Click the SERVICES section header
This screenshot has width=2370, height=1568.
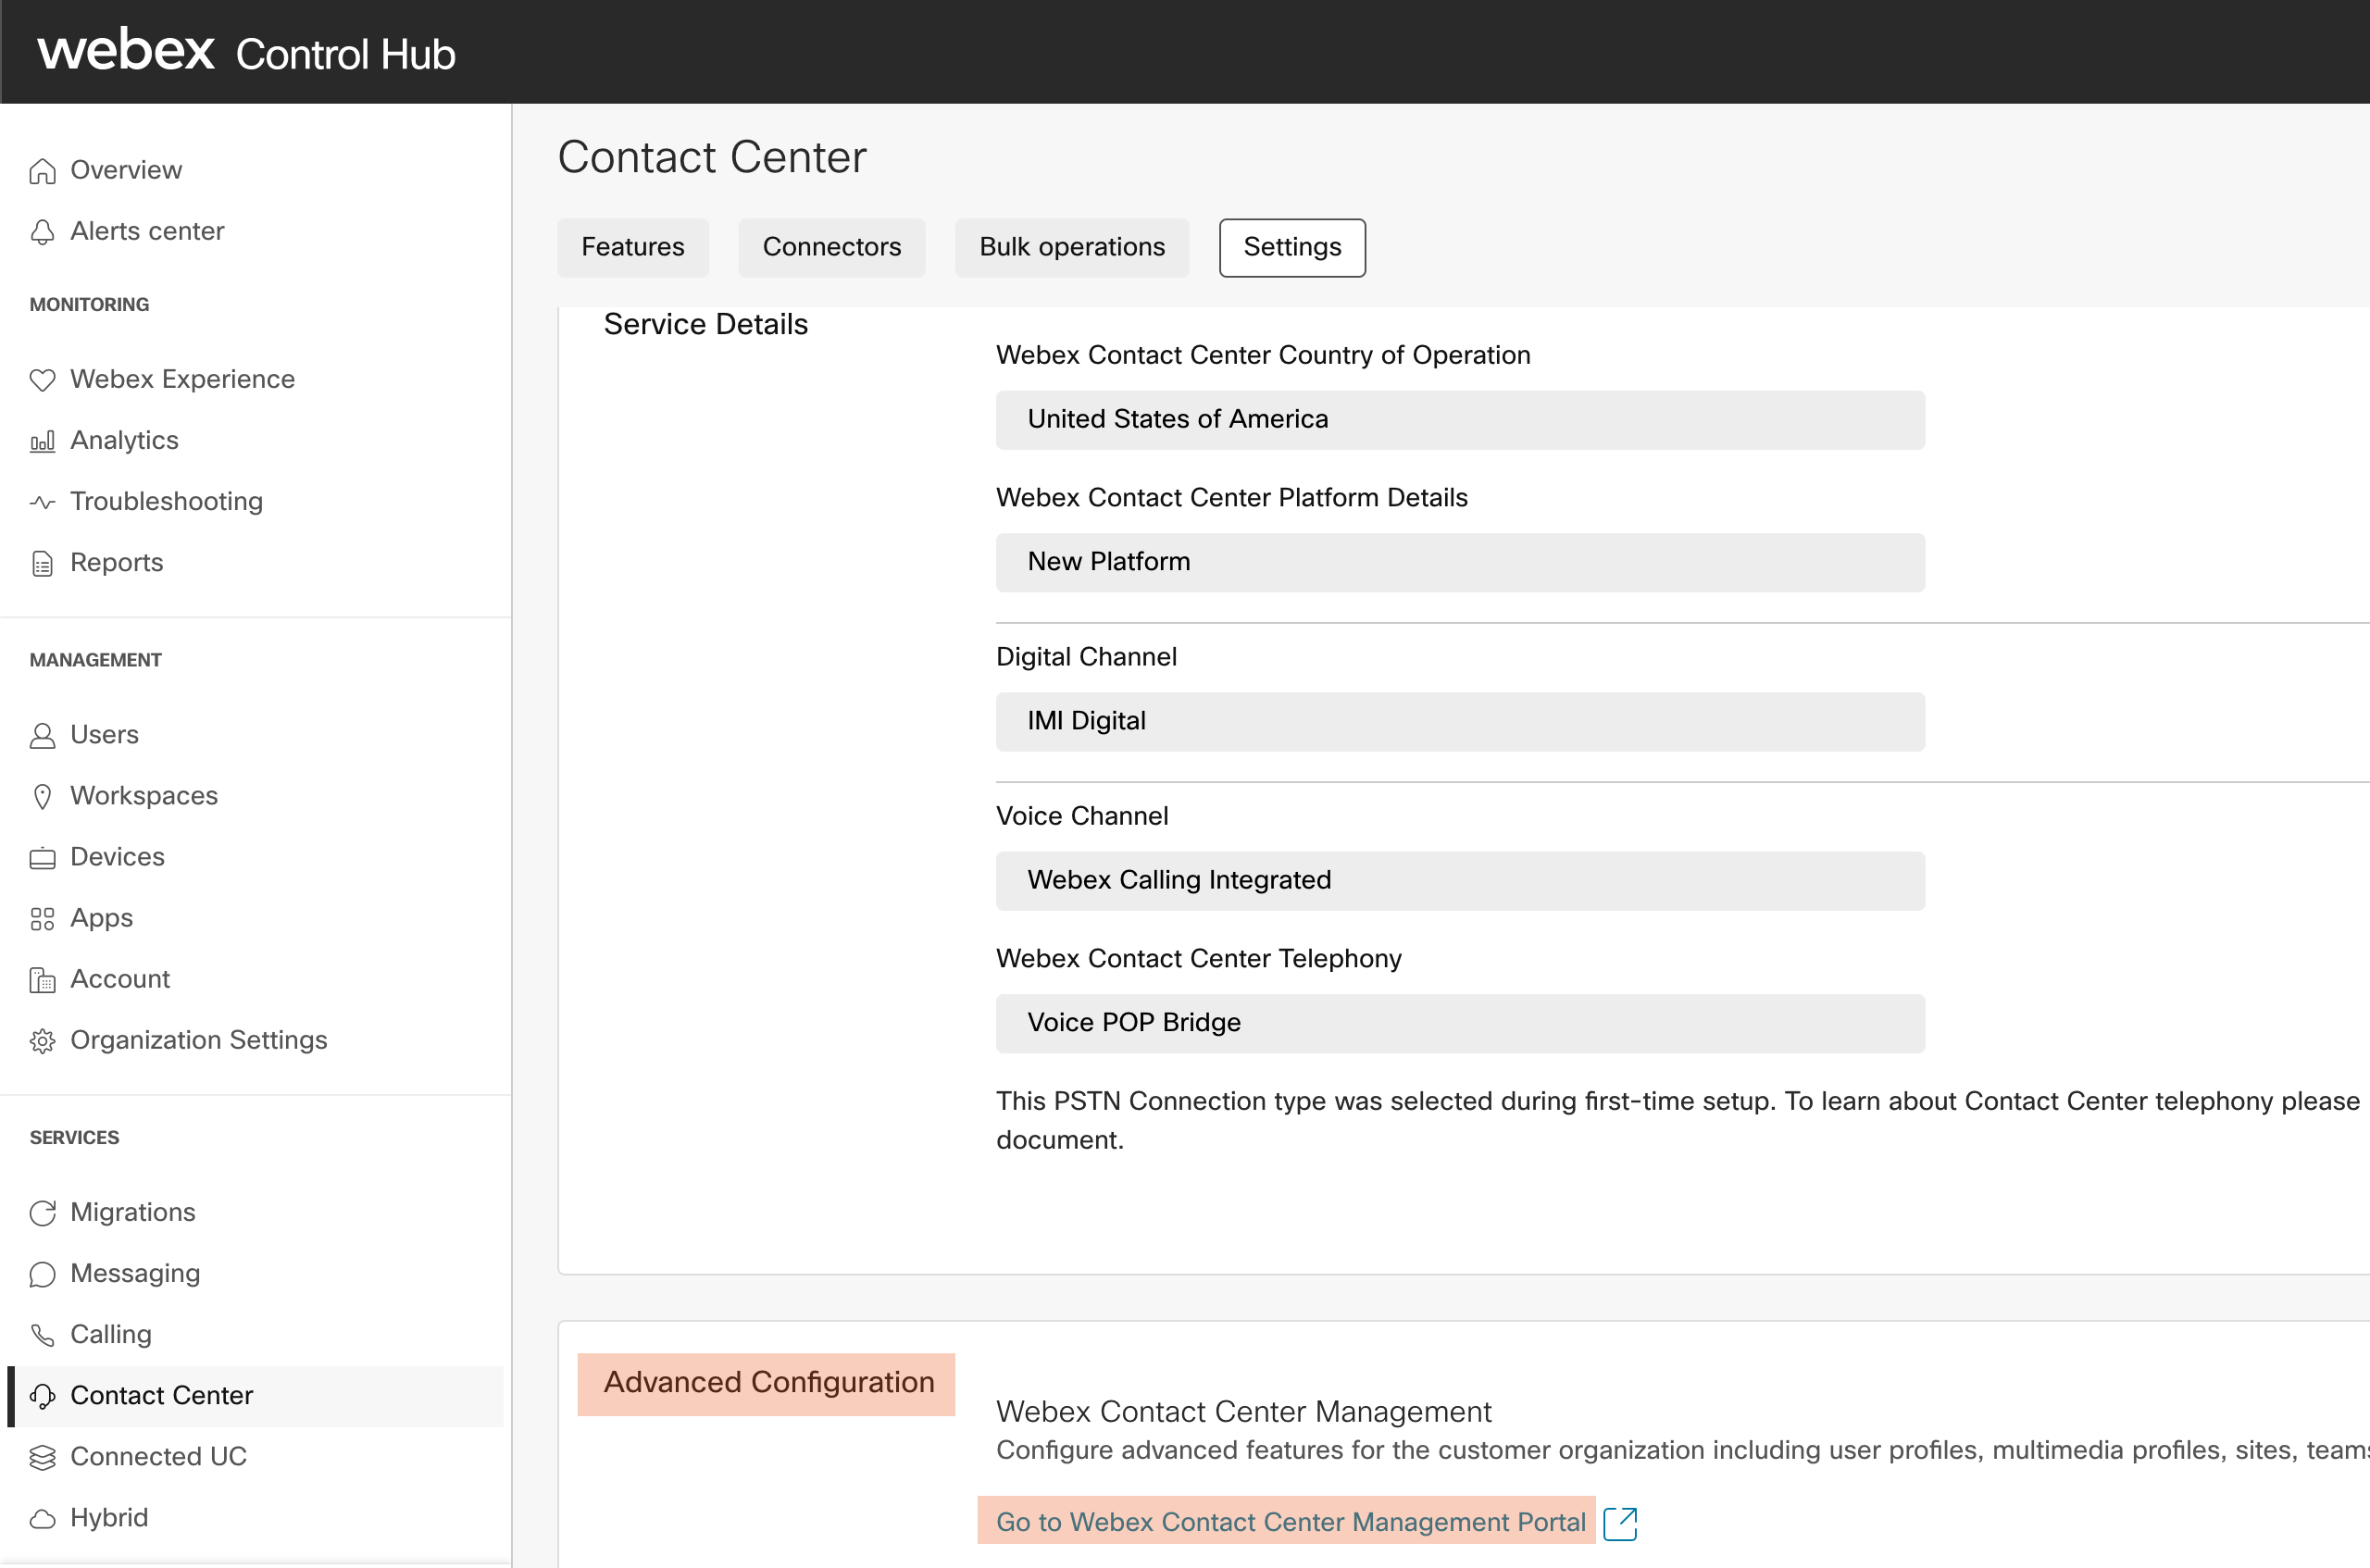74,1137
